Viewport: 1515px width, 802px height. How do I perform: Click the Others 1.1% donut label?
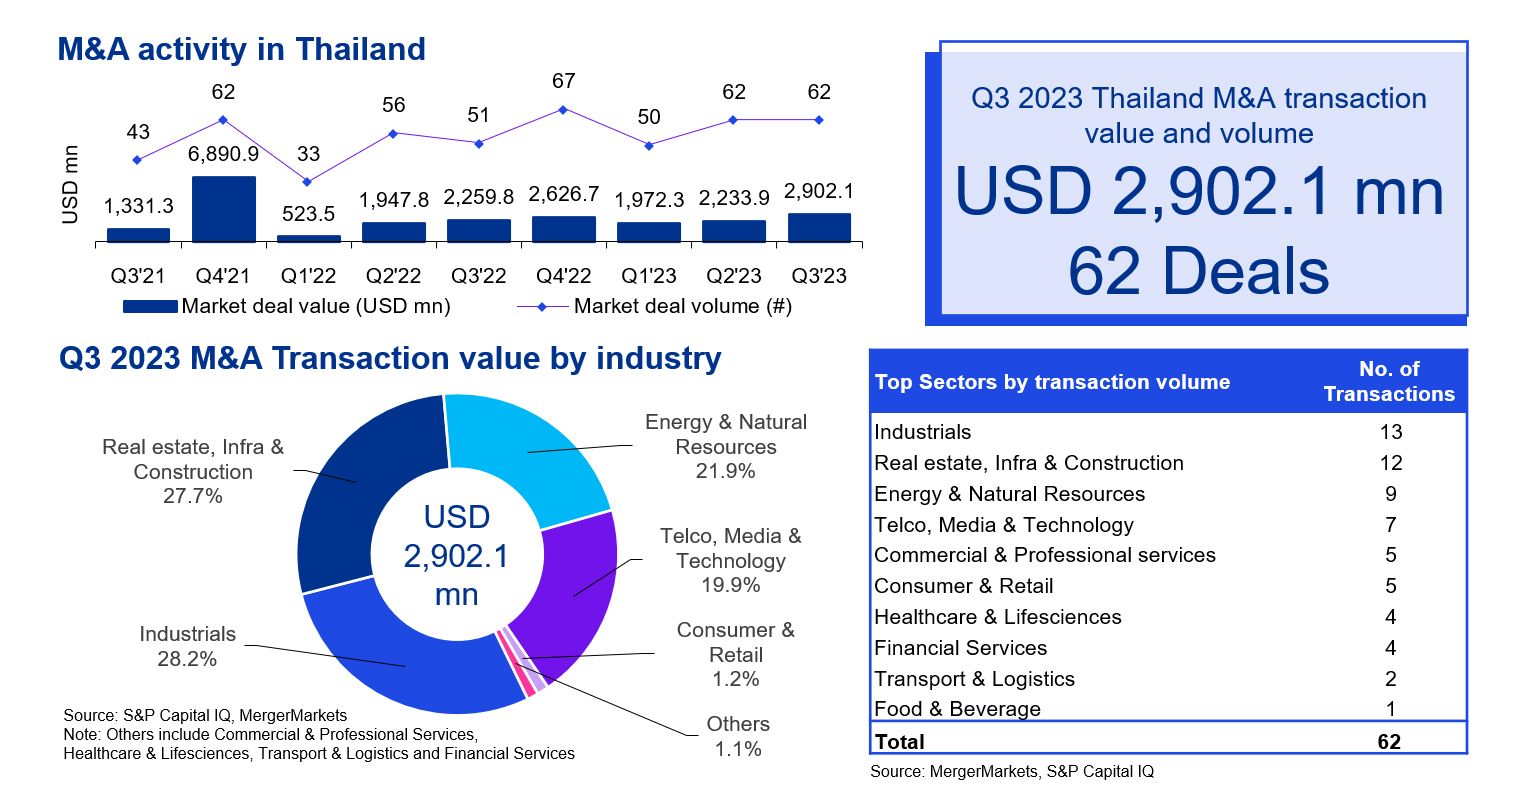pyautogui.click(x=738, y=736)
